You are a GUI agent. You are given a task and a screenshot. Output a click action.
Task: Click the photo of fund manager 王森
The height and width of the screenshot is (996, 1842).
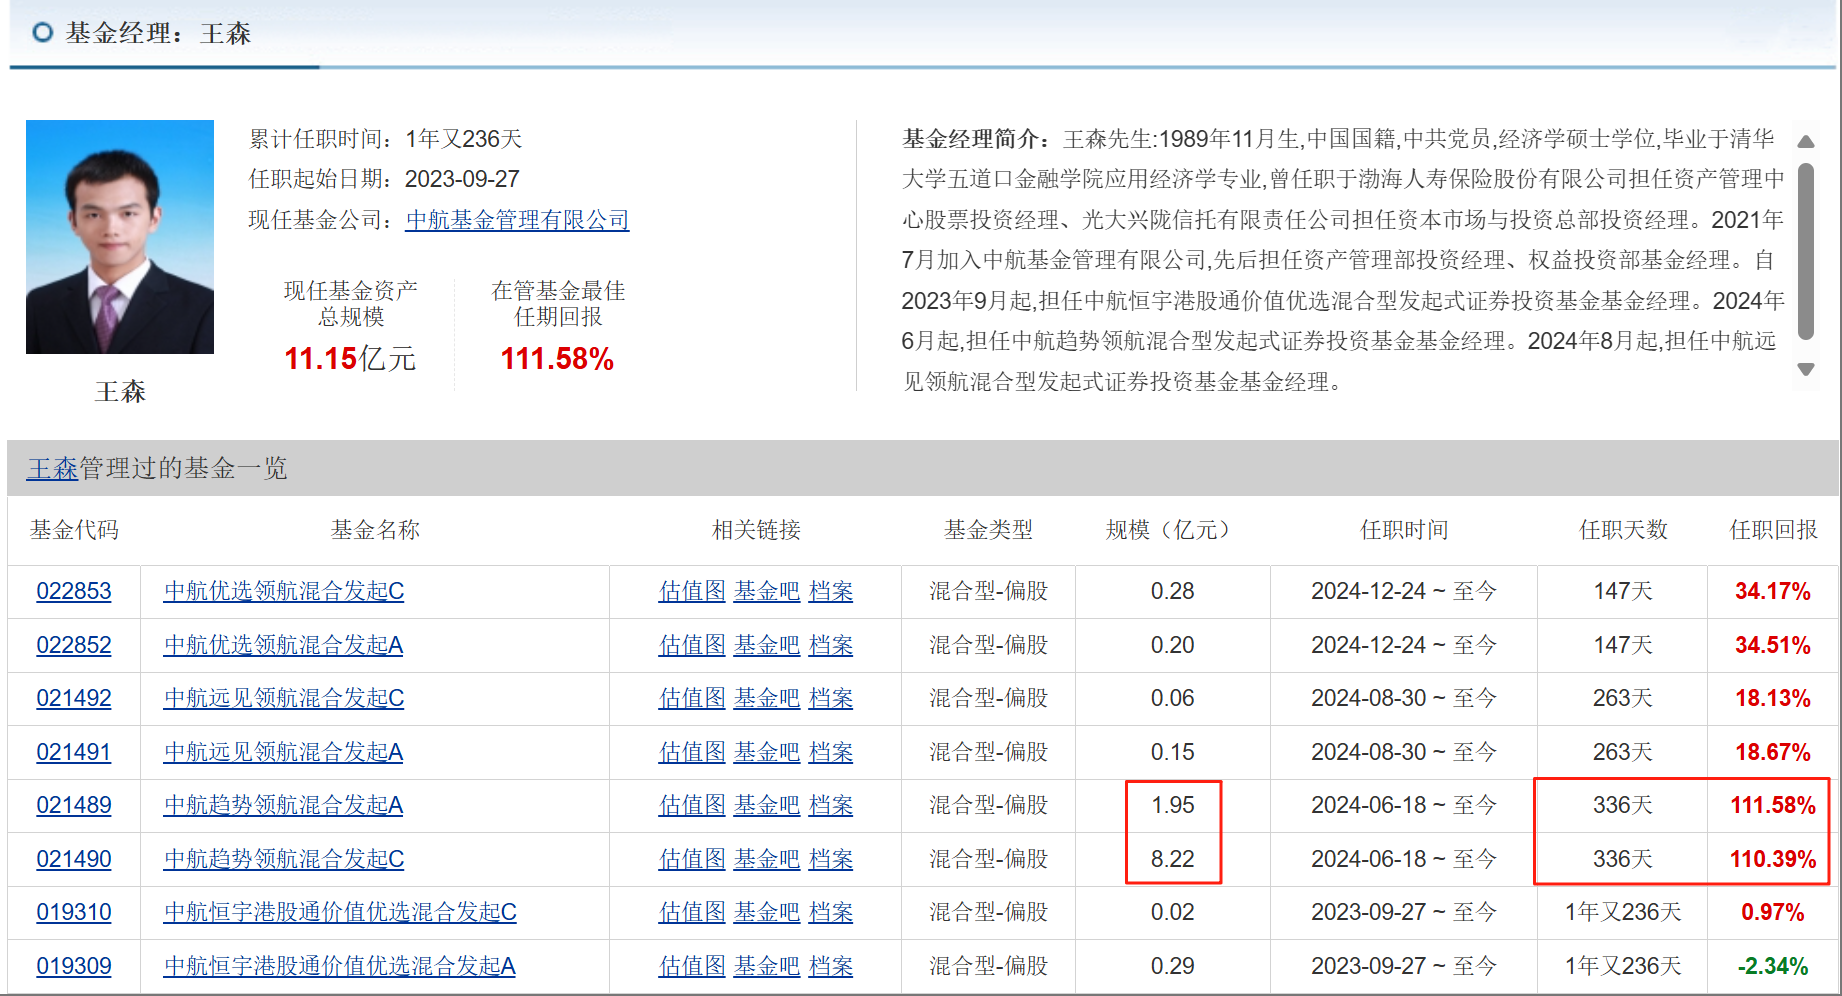(120, 237)
